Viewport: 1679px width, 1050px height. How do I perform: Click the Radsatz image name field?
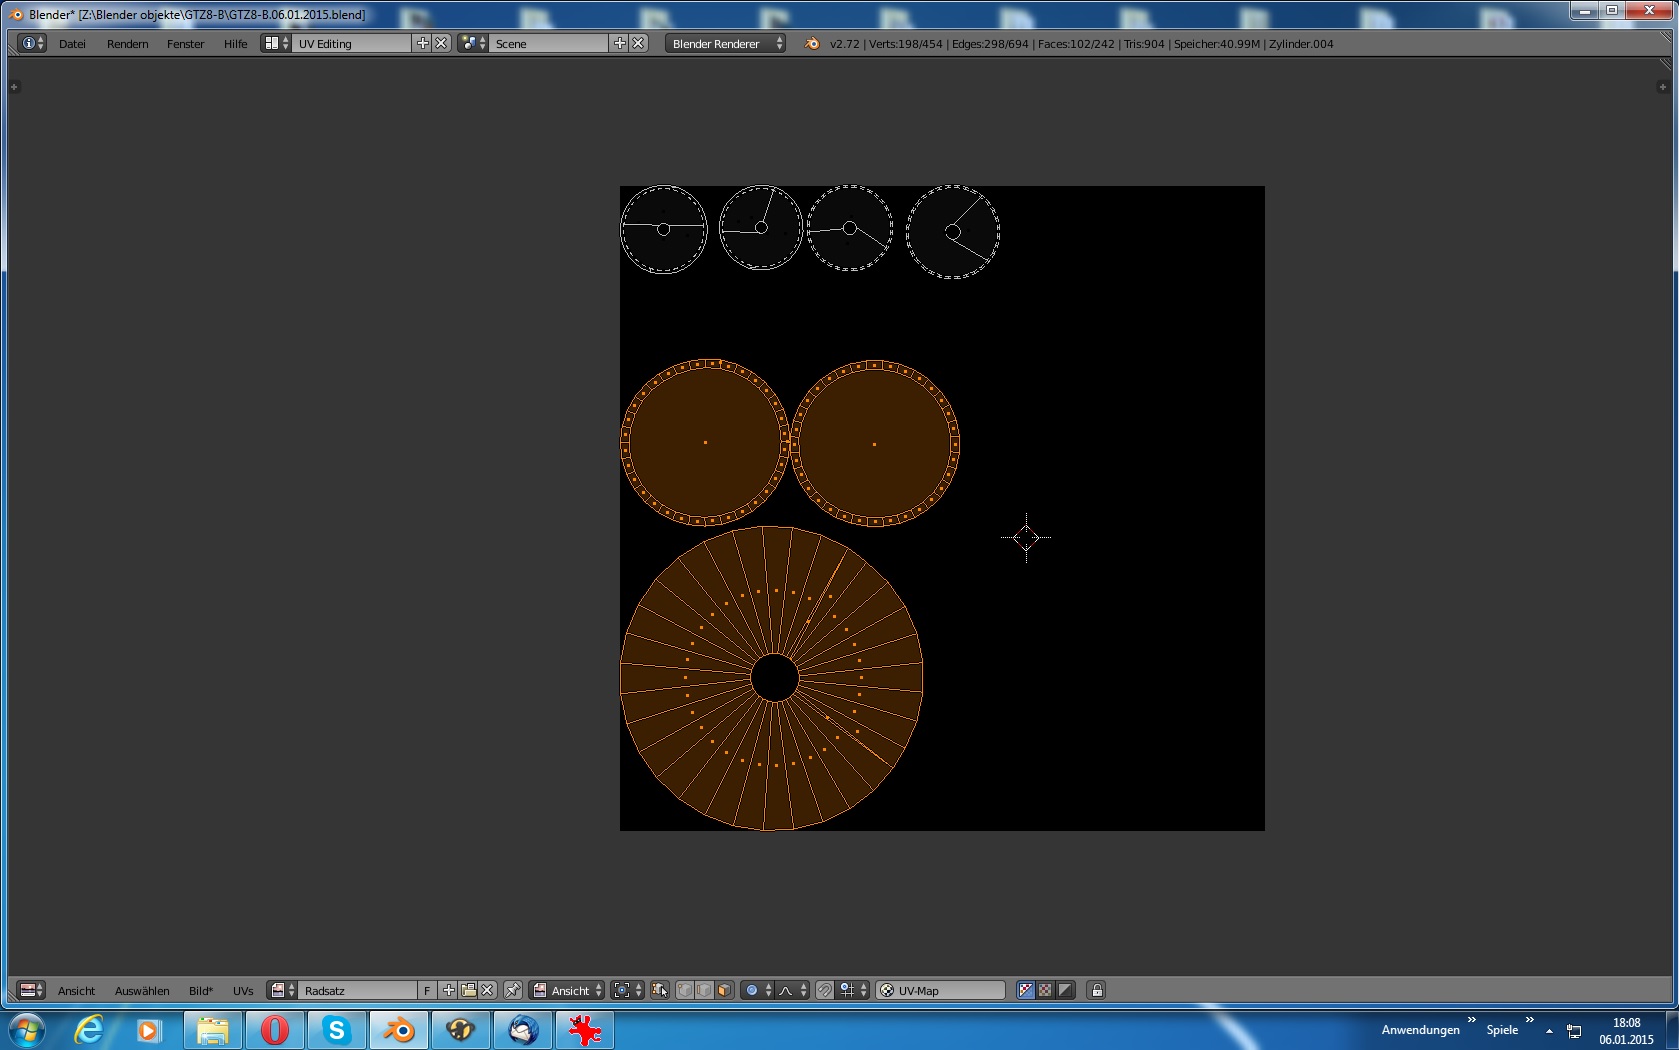(x=357, y=990)
